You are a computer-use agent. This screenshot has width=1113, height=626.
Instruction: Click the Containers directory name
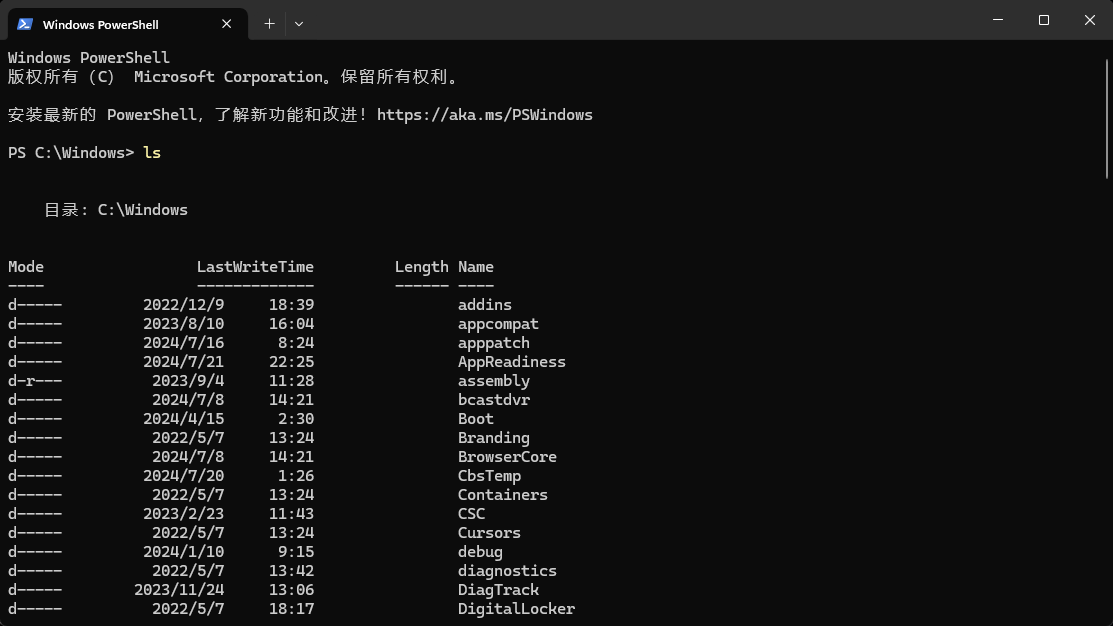click(503, 495)
